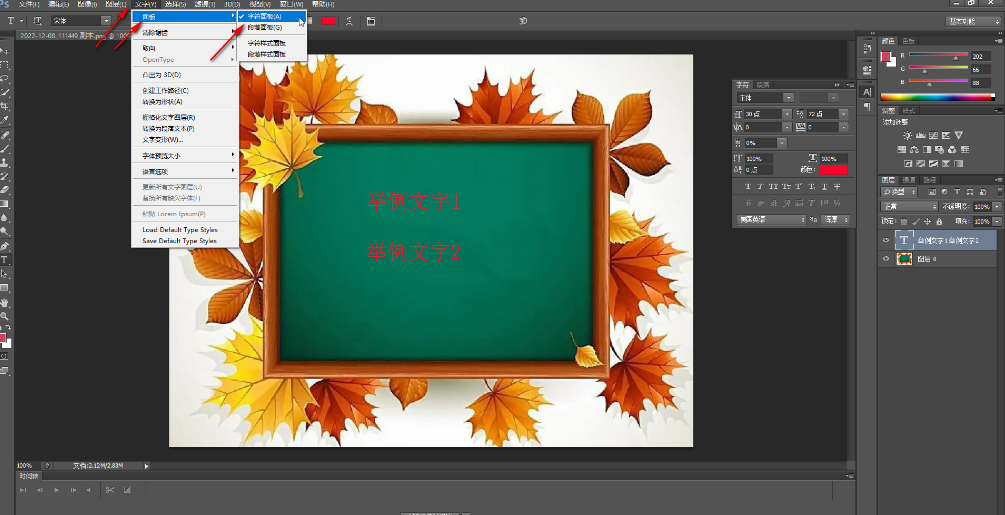The image size is (1005, 515).
Task: Select the Zoom tool in the toolbox
Action: coord(5,315)
